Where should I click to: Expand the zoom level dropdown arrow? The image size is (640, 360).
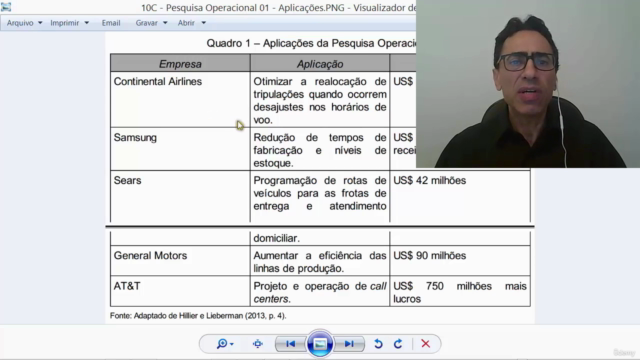click(x=232, y=344)
